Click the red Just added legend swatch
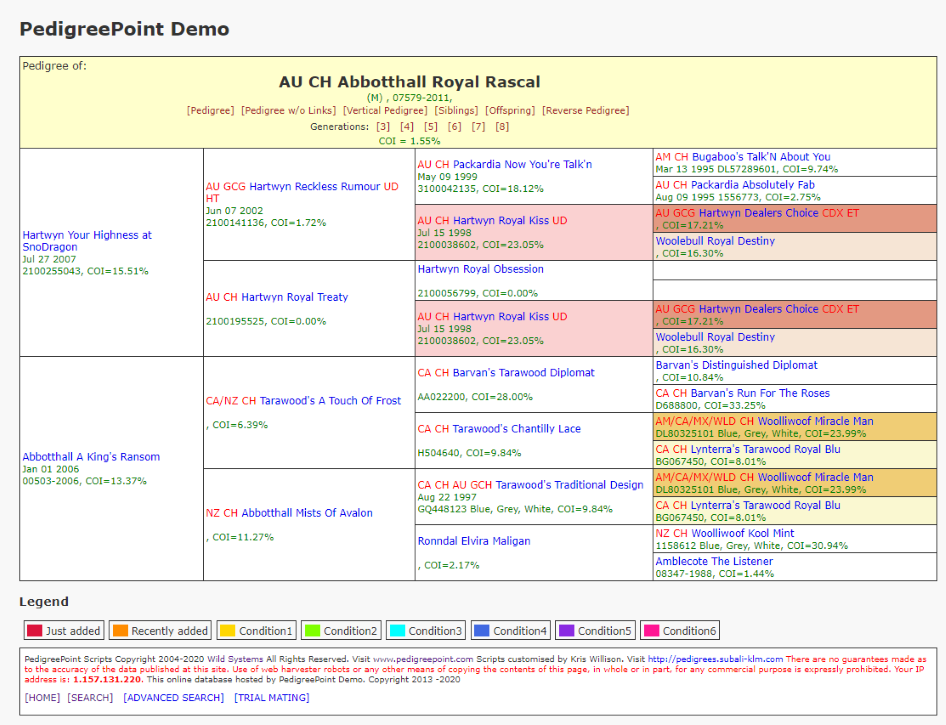The height and width of the screenshot is (725, 946). 35,631
